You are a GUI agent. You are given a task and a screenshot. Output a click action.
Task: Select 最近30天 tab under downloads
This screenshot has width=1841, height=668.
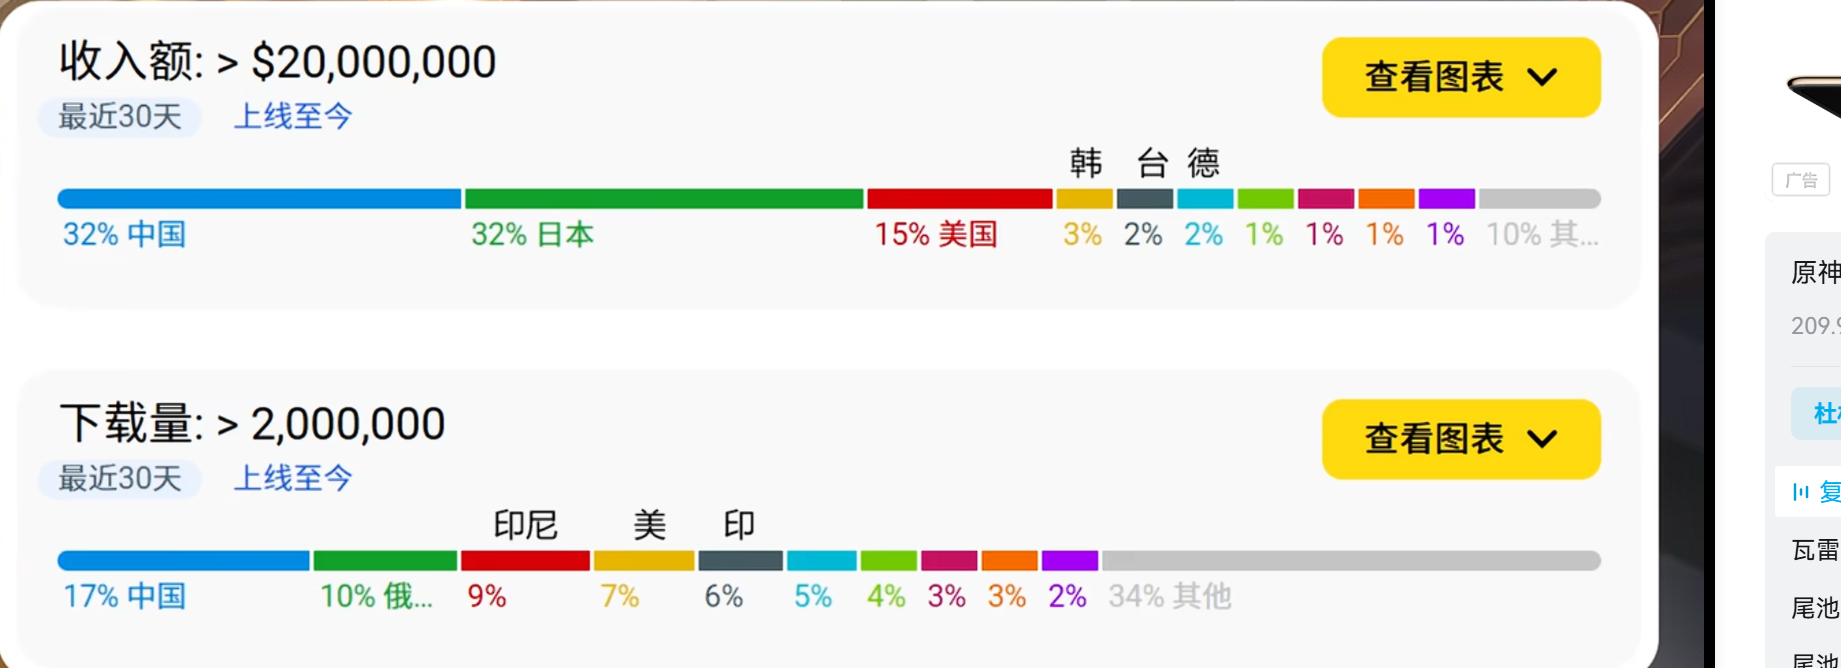click(x=120, y=479)
